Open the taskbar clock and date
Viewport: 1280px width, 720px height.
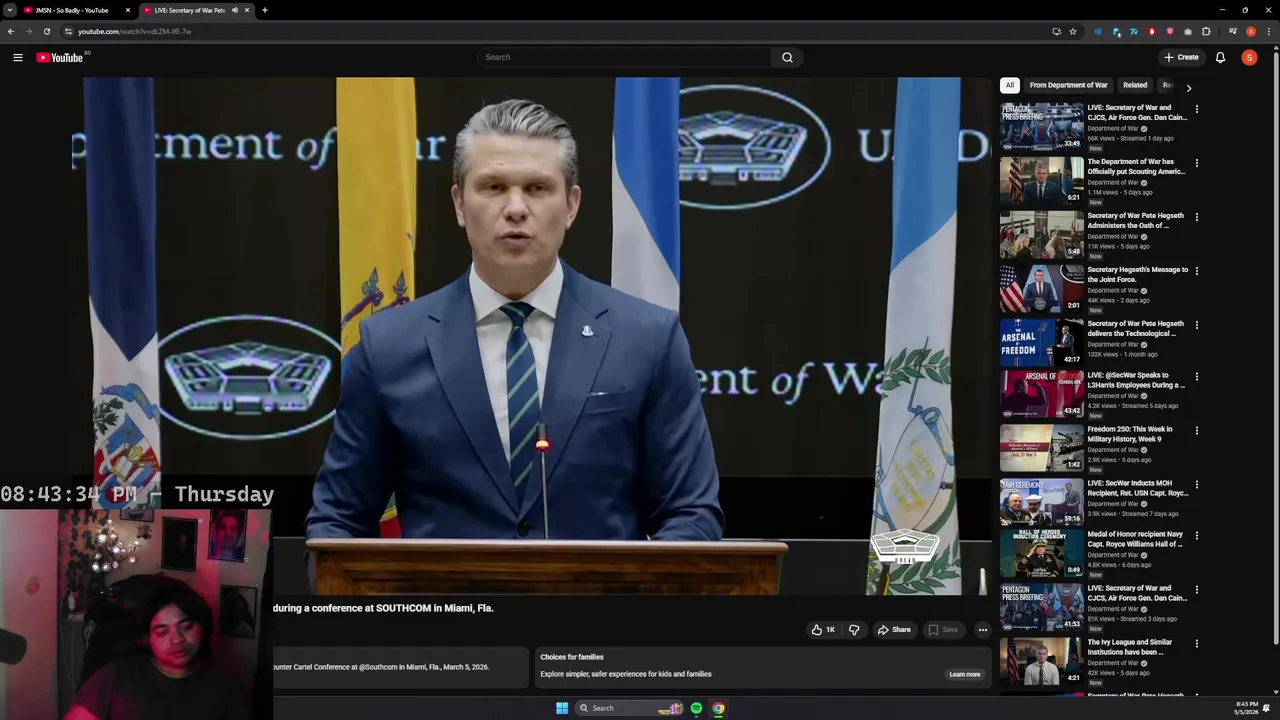click(x=1246, y=708)
